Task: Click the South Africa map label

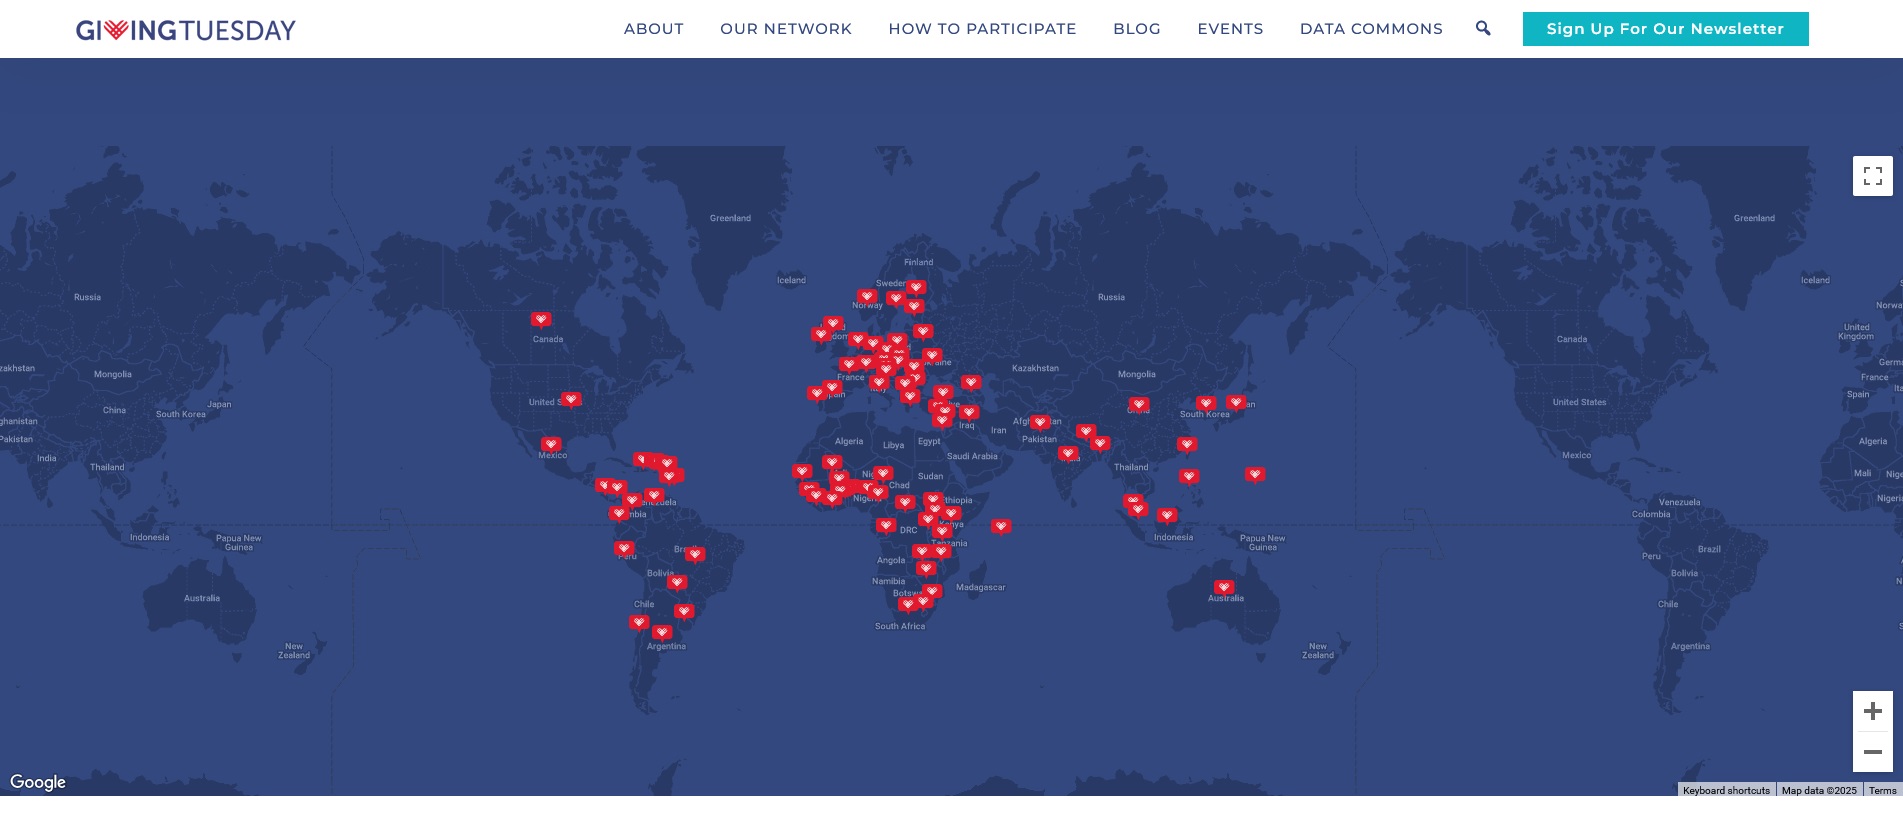Action: [900, 626]
